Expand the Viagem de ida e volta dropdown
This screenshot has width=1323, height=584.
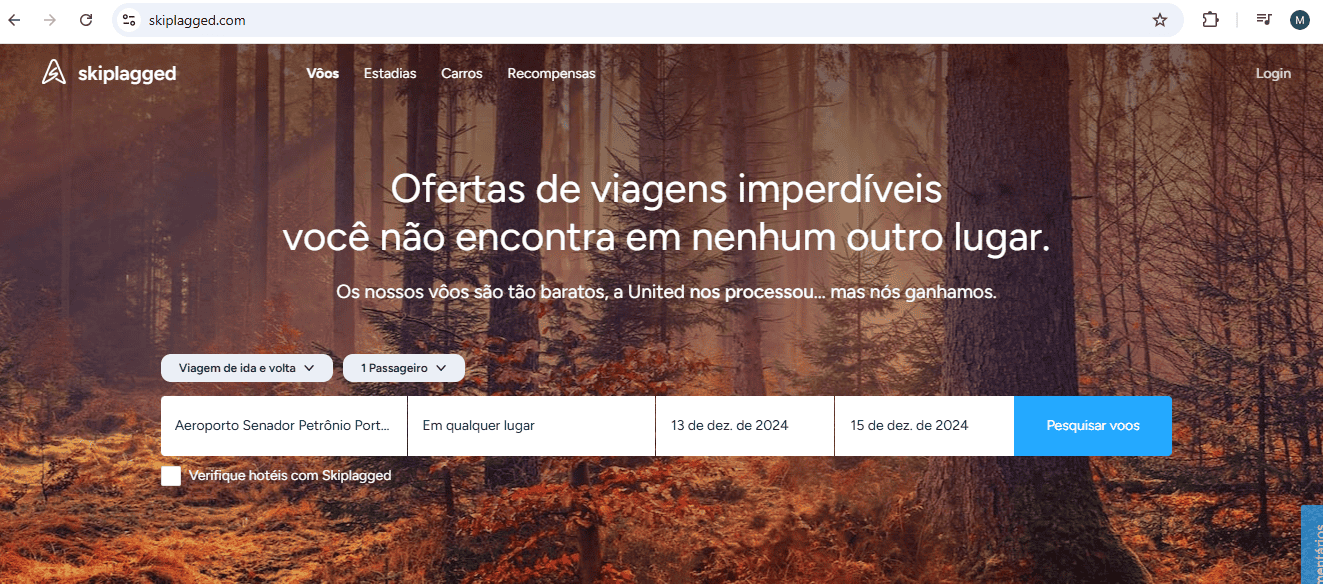(246, 368)
